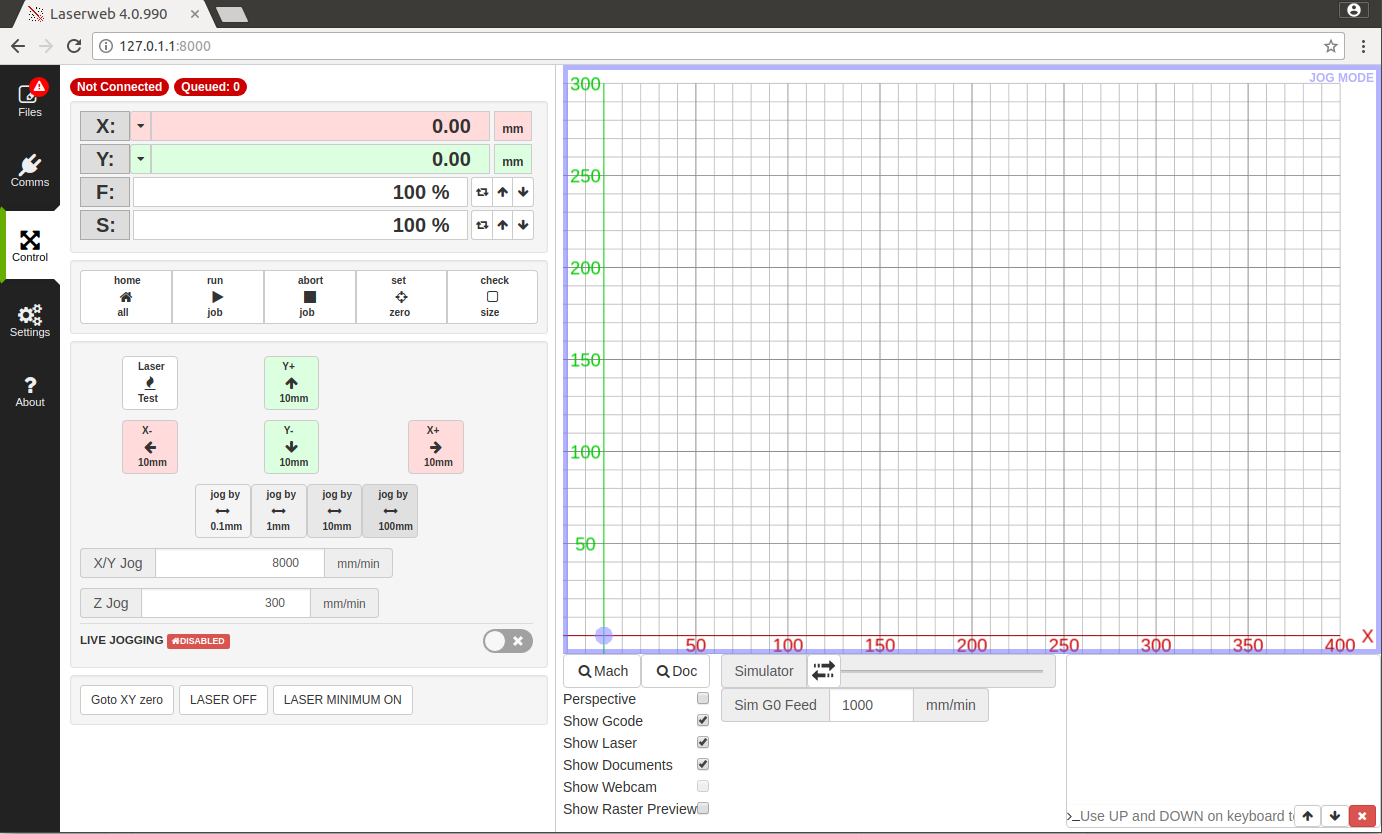Decrease the S override value
Screen dimensions: 1382x834
click(524, 225)
